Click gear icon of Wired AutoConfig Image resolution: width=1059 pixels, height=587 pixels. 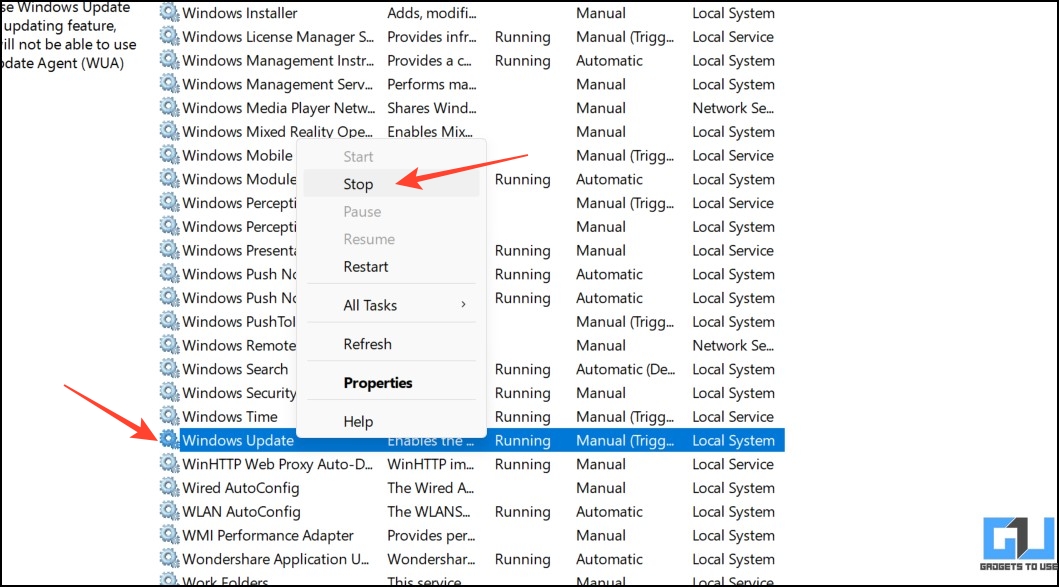169,487
